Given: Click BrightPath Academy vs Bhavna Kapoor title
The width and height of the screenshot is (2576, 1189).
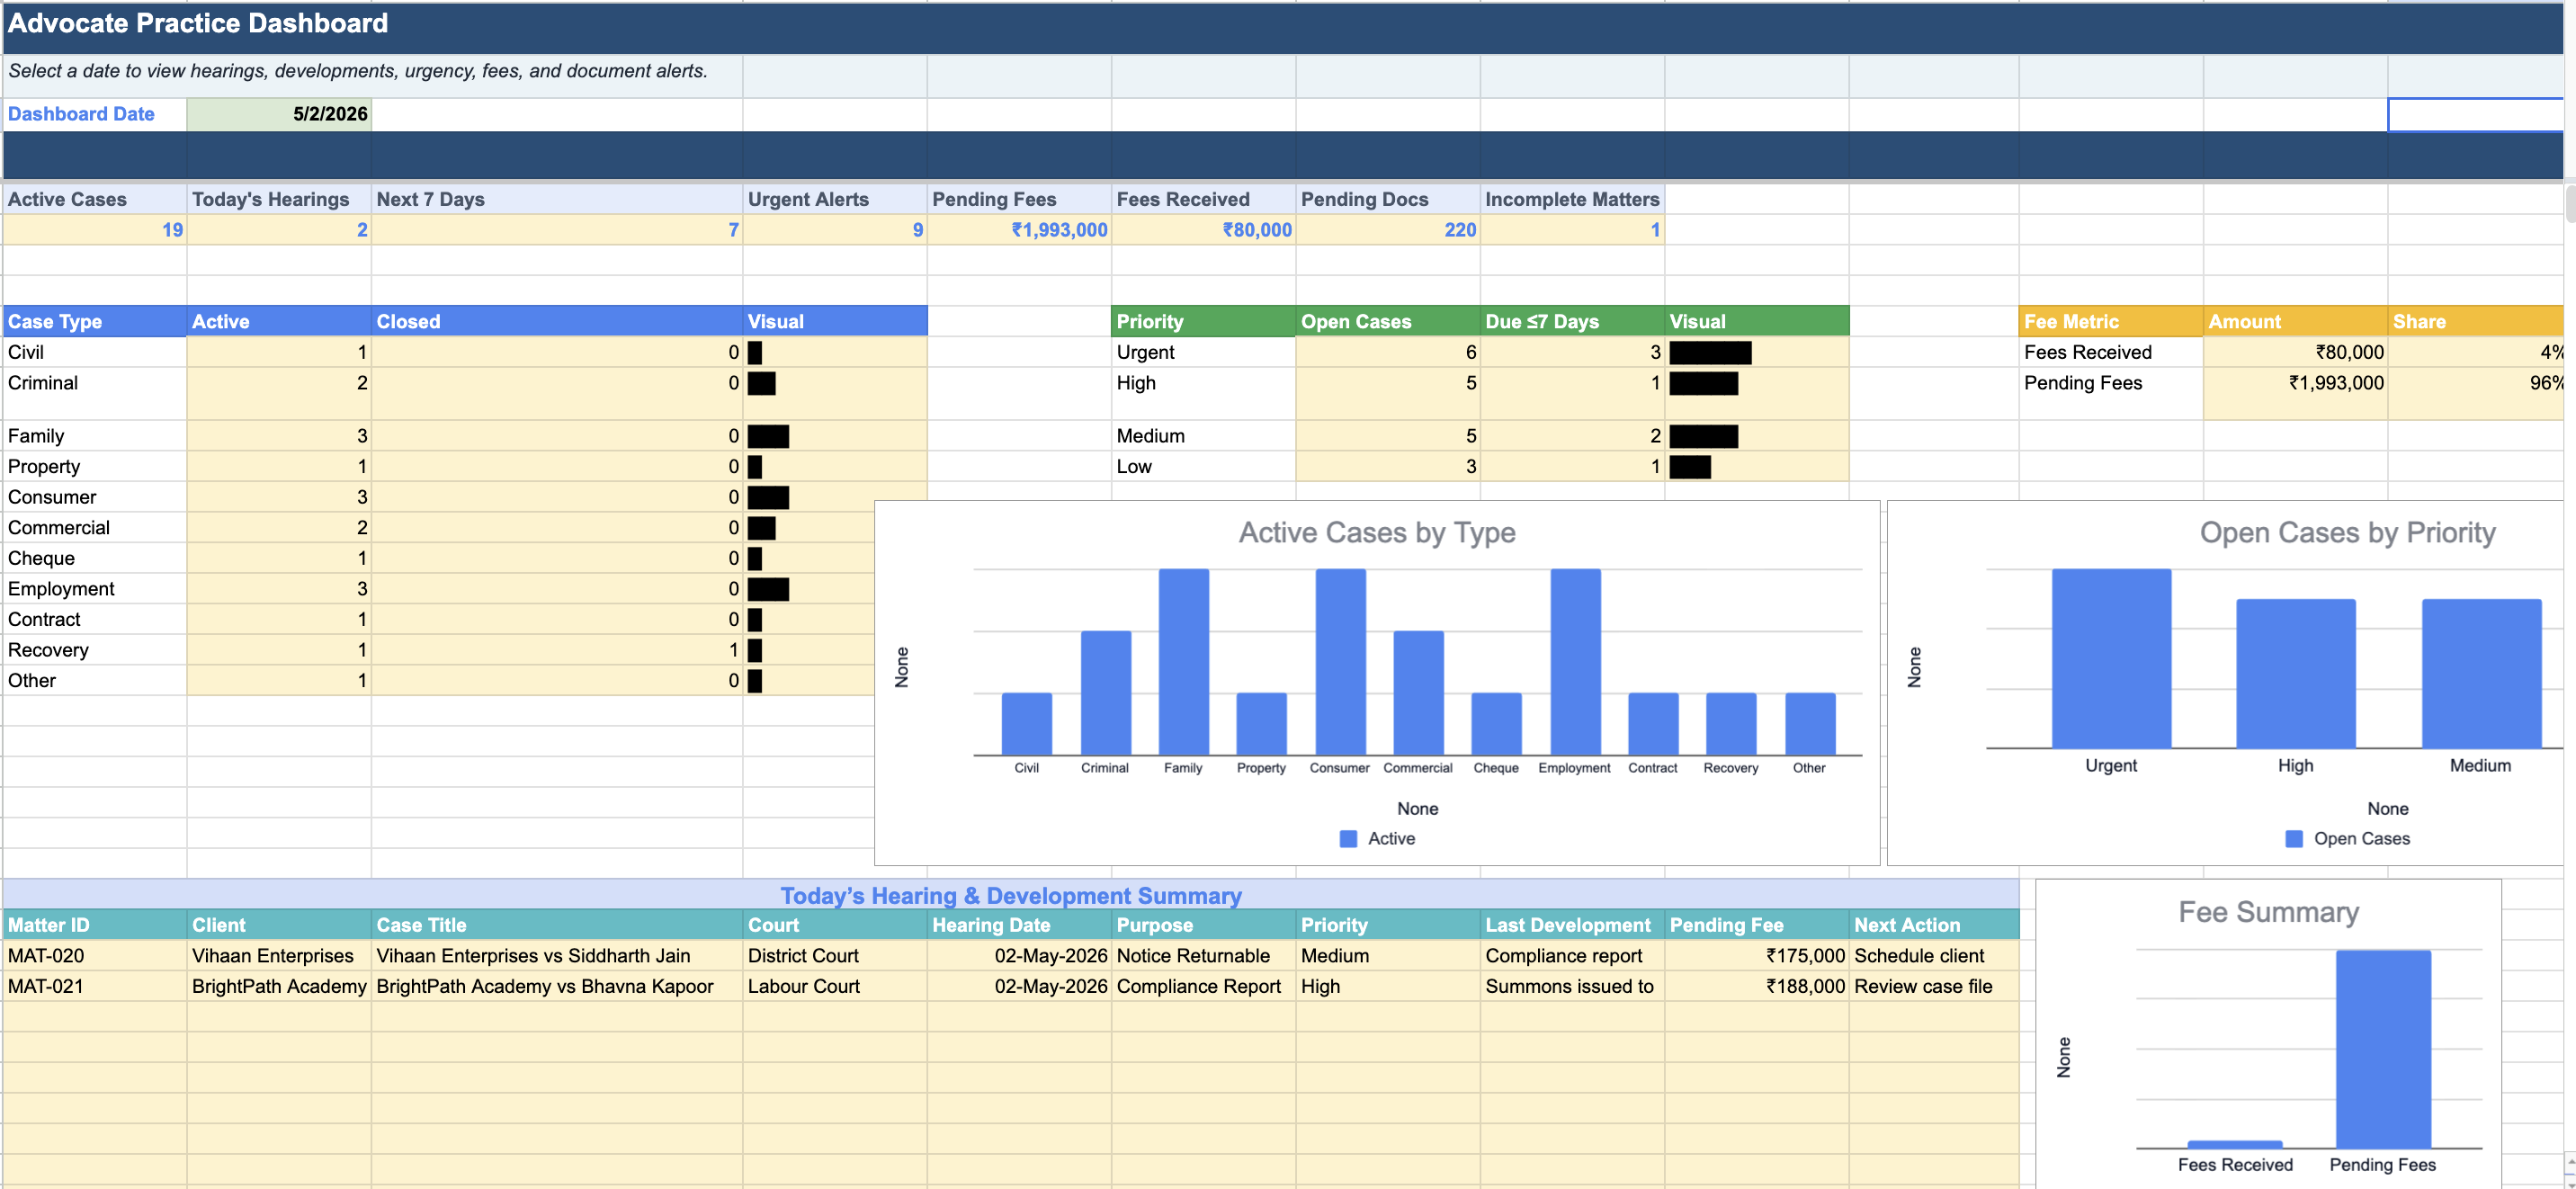Looking at the screenshot, I should (557, 987).
